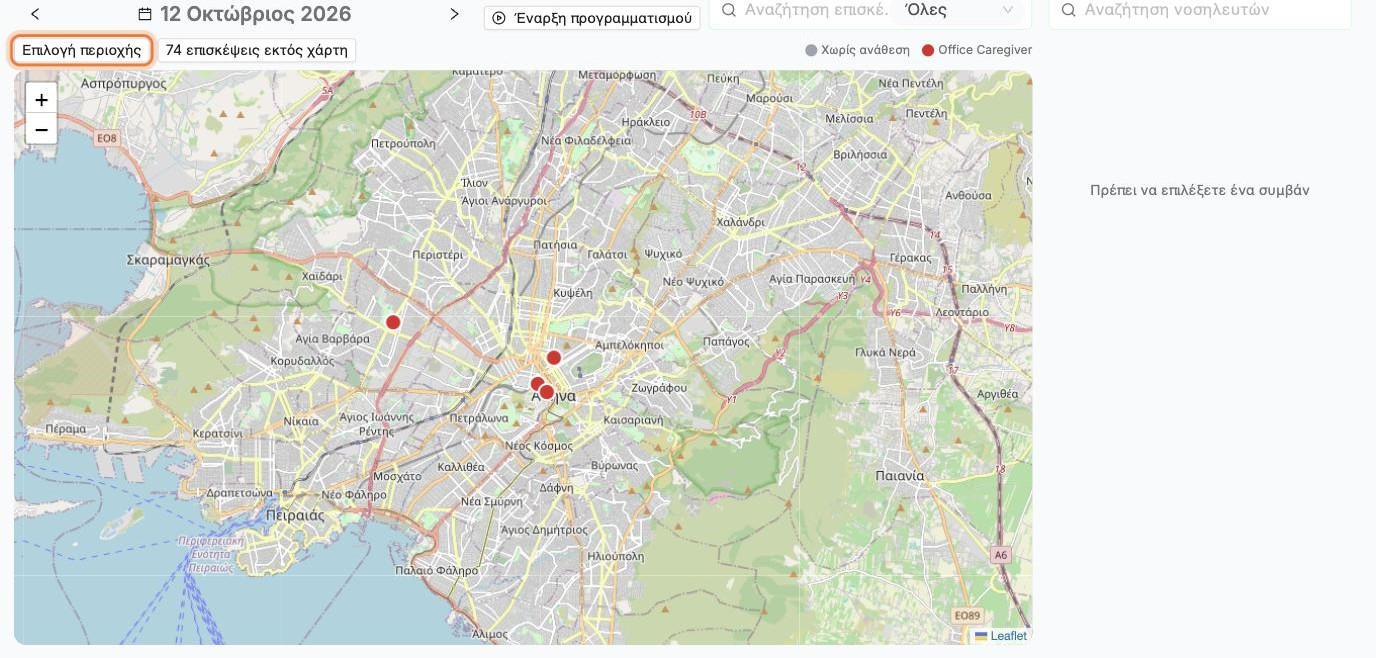Image resolution: width=1376 pixels, height=658 pixels.
Task: Zoom in on the map
Action: tap(41, 99)
